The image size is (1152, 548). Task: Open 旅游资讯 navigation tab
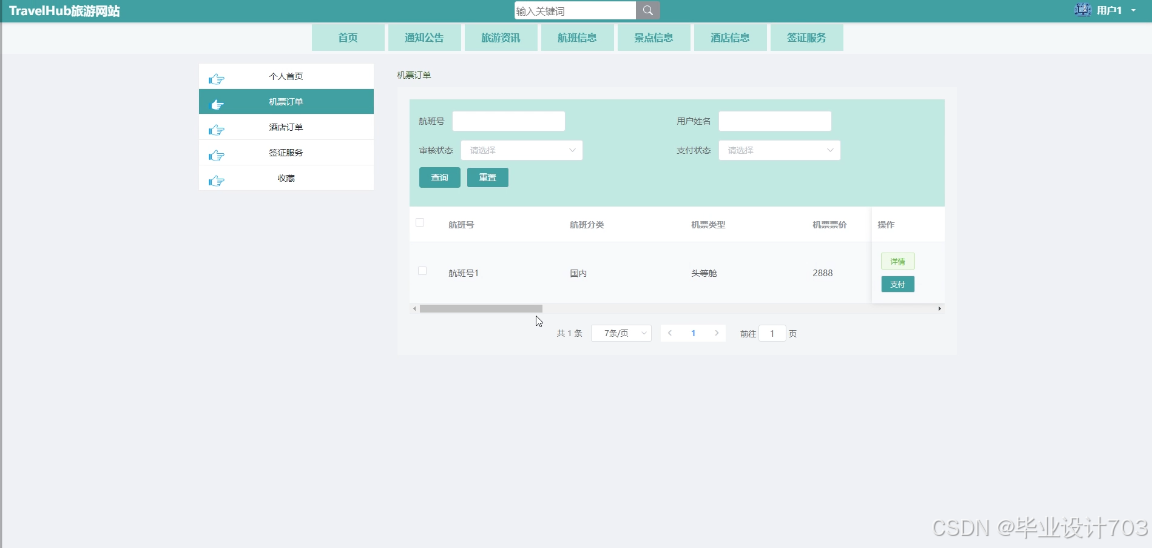pos(501,37)
